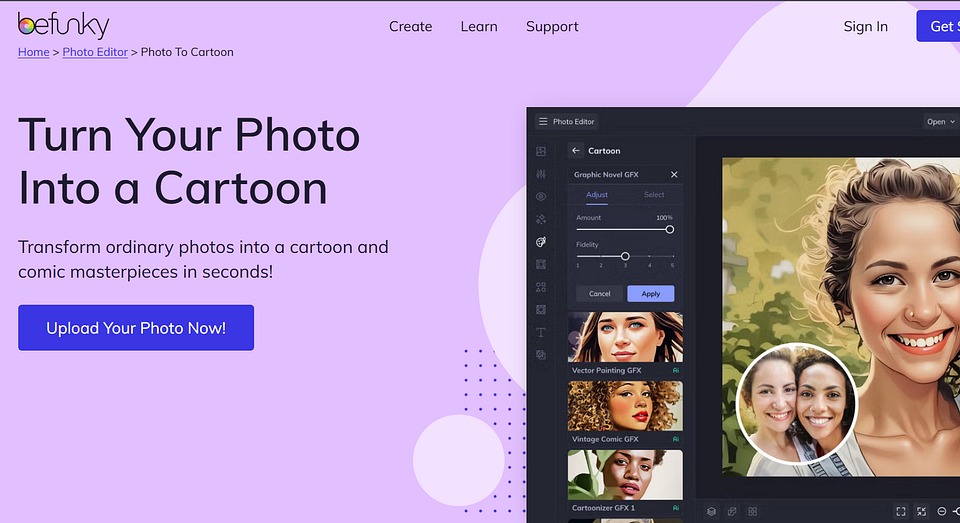This screenshot has height=523, width=960.
Task: Select the Touch Up eye sidebar icon
Action: pos(541,197)
